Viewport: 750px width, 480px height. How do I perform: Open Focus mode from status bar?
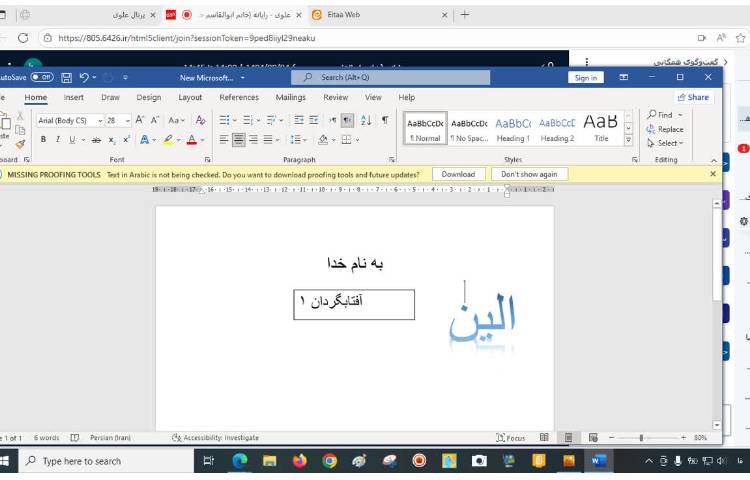(x=510, y=437)
